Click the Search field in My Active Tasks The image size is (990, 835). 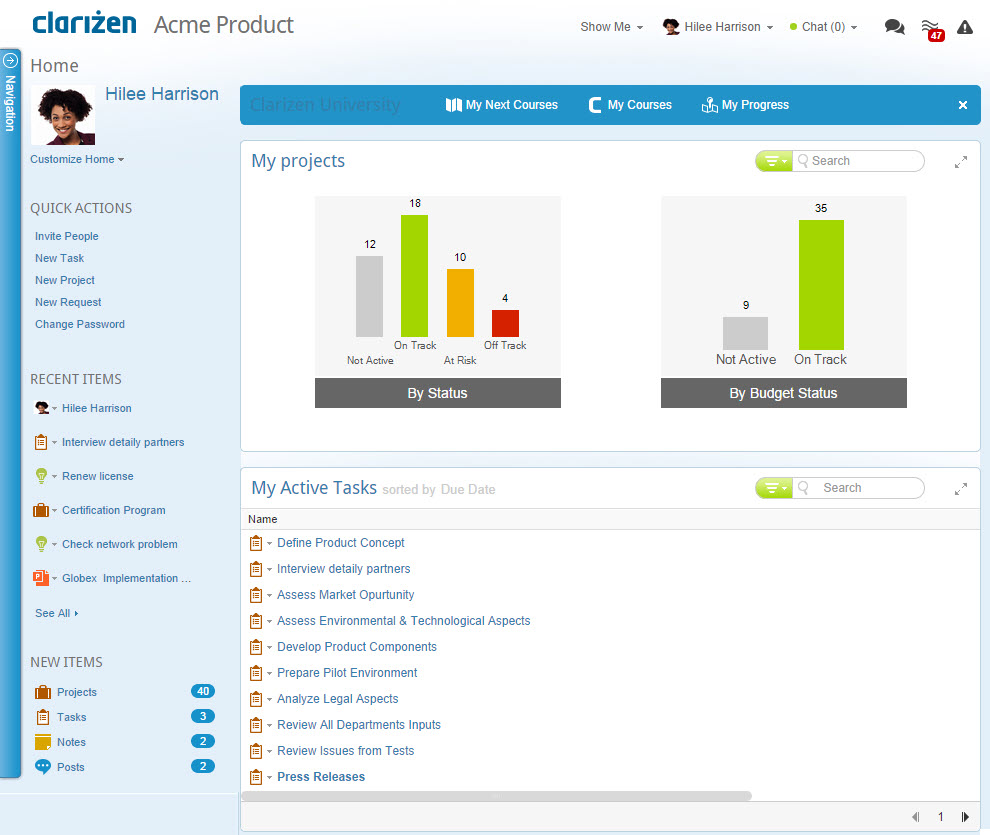coord(859,488)
